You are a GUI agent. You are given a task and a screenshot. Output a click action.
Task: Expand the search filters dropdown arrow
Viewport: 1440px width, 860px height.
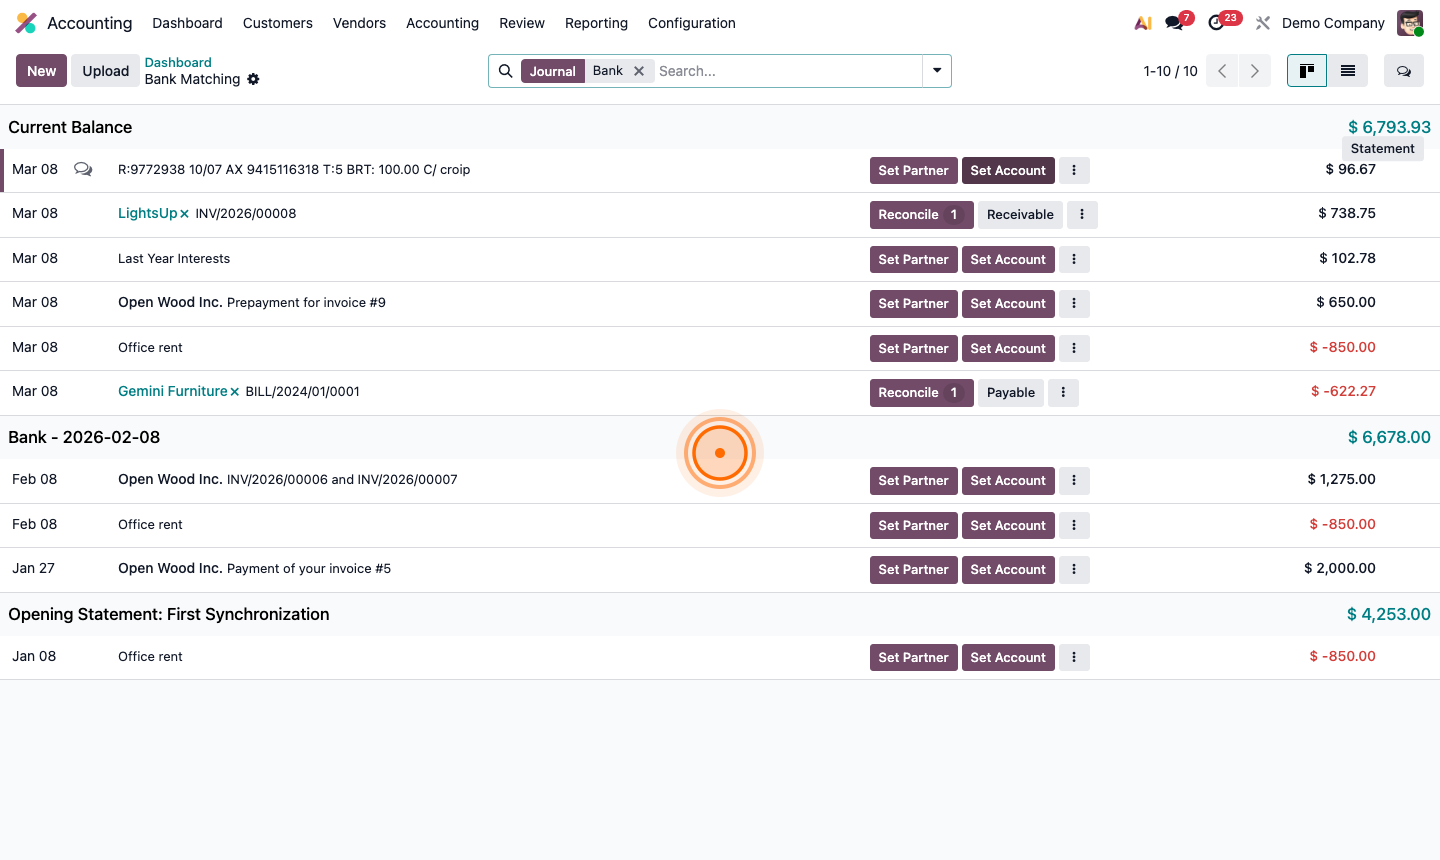tap(936, 70)
